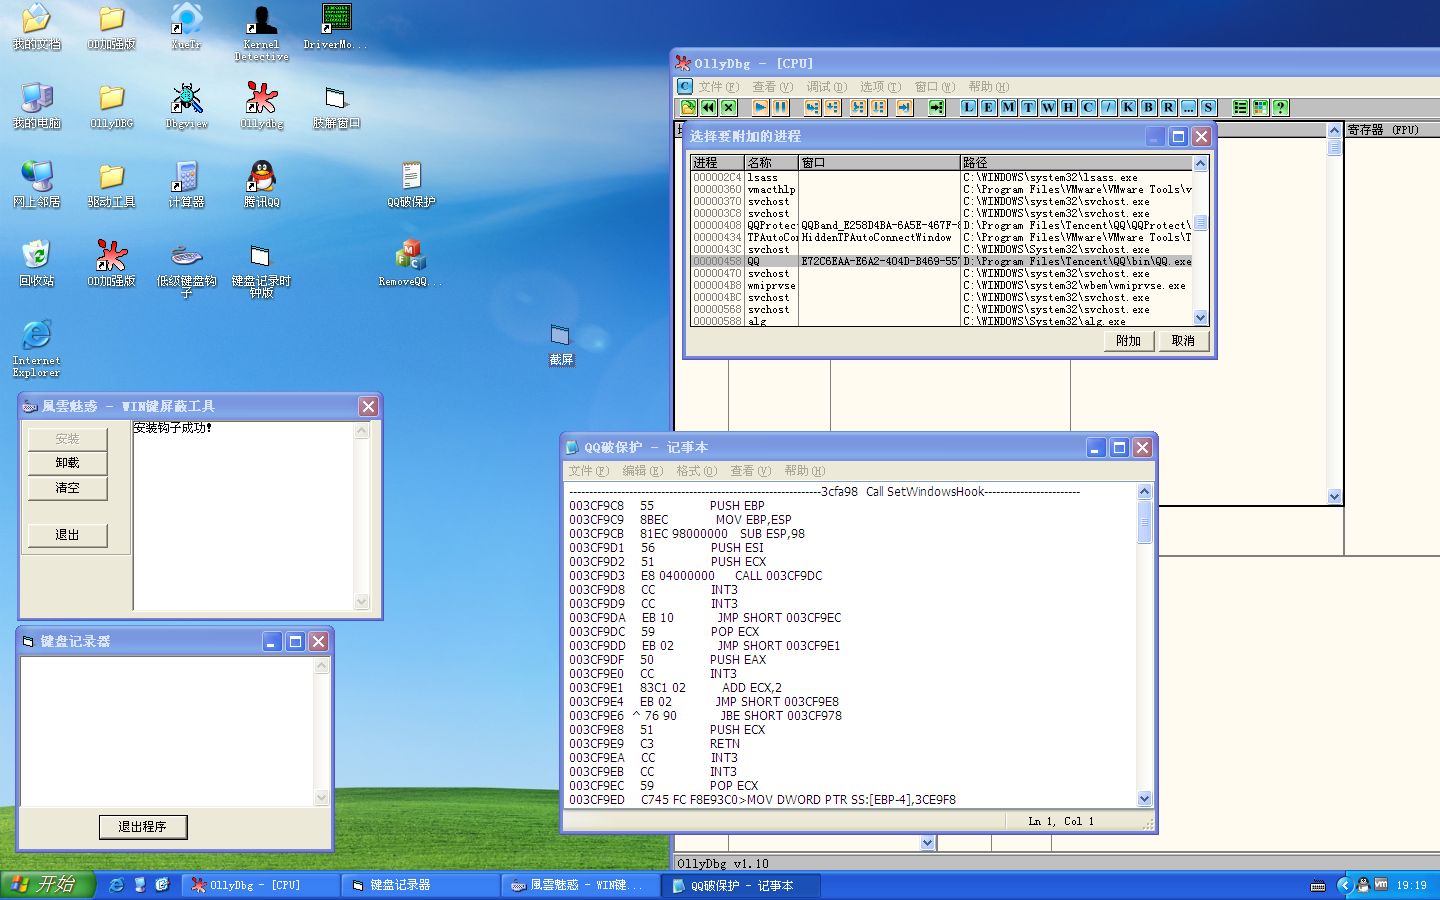Open CPU window with C toolbar button
Screen dimensions: 1440x900
pos(1088,107)
